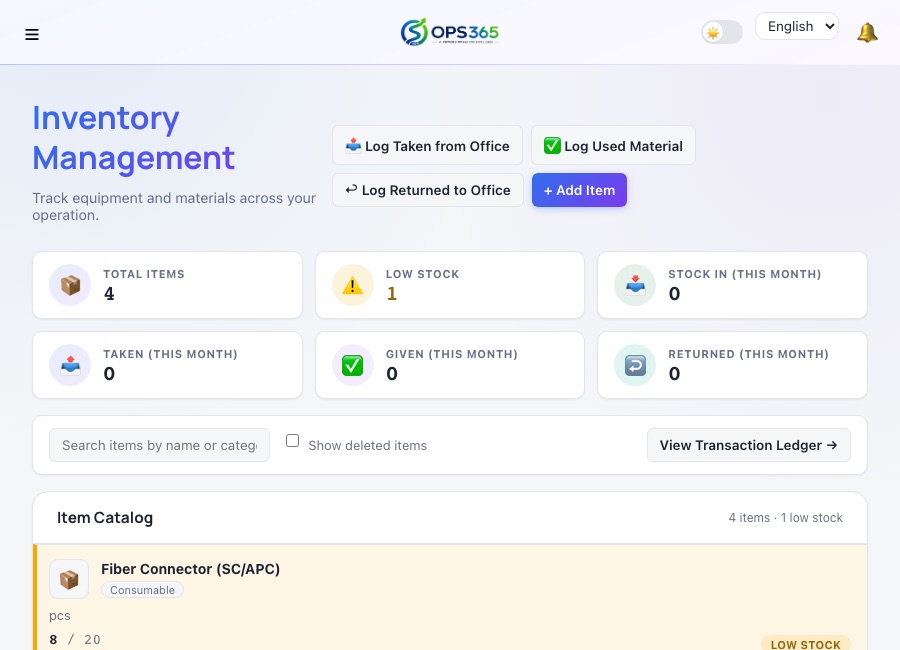Viewport: 900px width, 650px height.
Task: Select the Fiber Connector (SC/APC) item name
Action: click(x=191, y=569)
